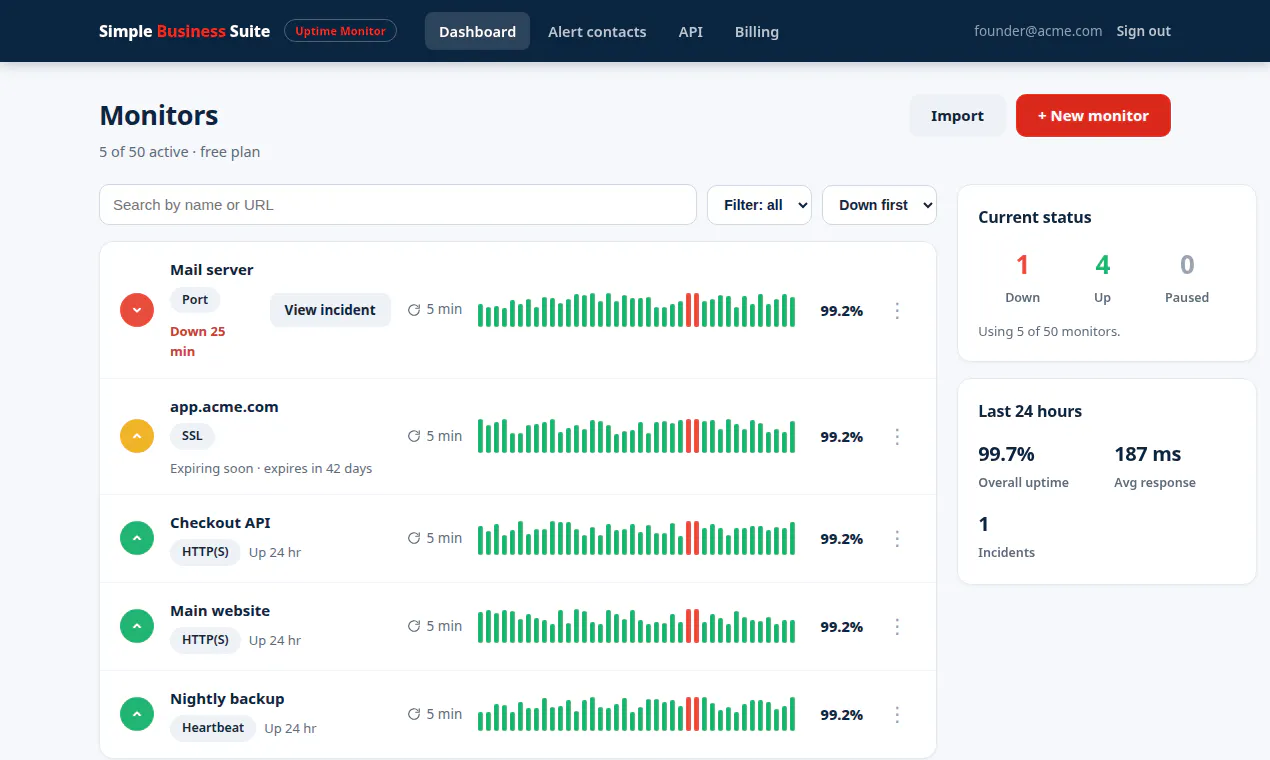This screenshot has height=760, width=1270.
Task: Click the app.acme.com uptime bar chart
Action: [637, 436]
